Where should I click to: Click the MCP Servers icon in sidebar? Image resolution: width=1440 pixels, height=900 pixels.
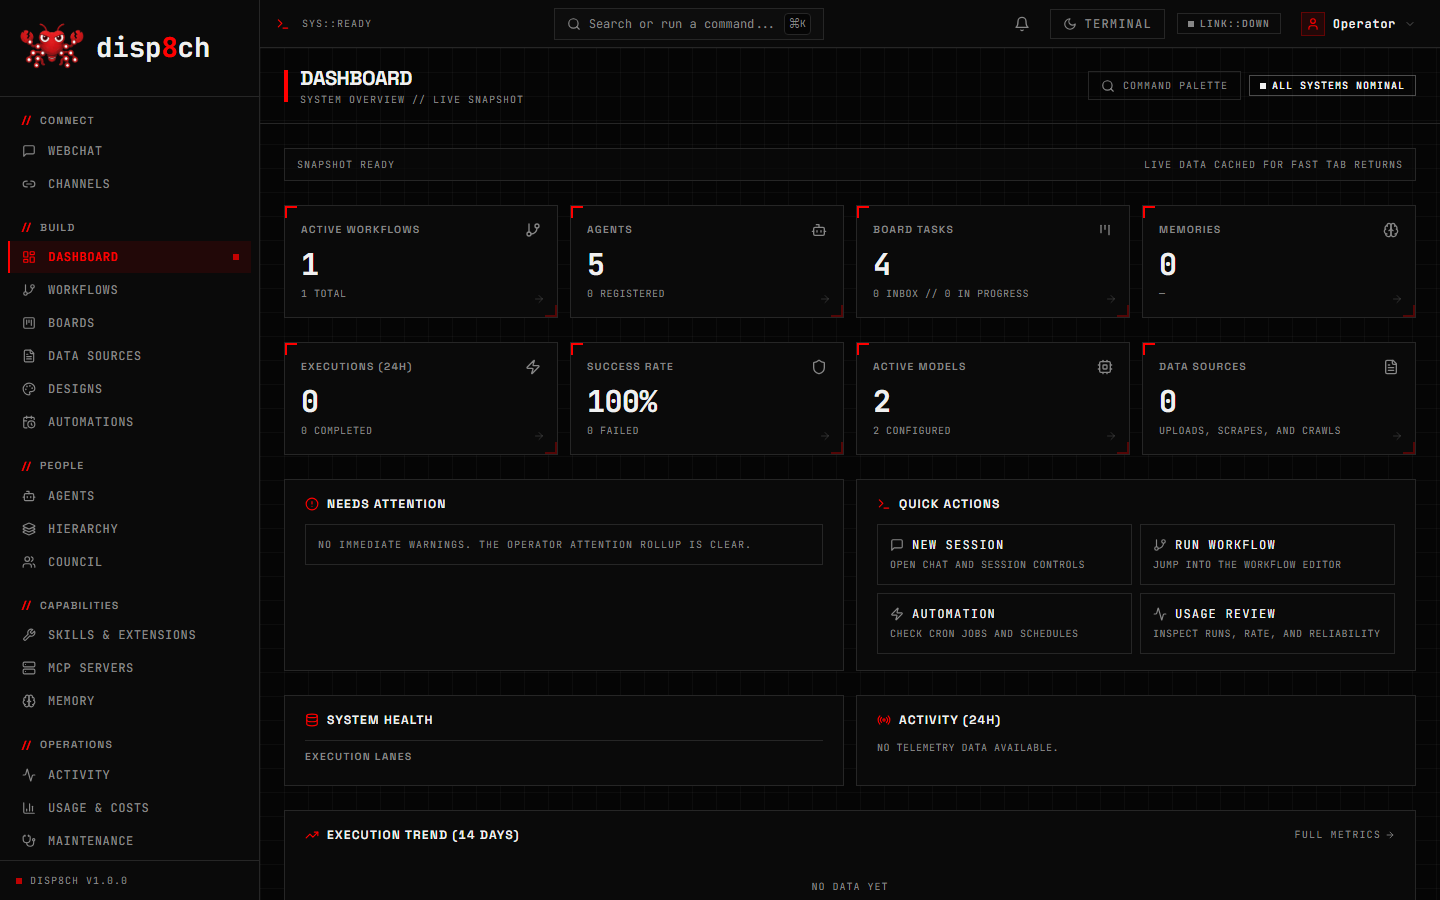click(x=29, y=668)
